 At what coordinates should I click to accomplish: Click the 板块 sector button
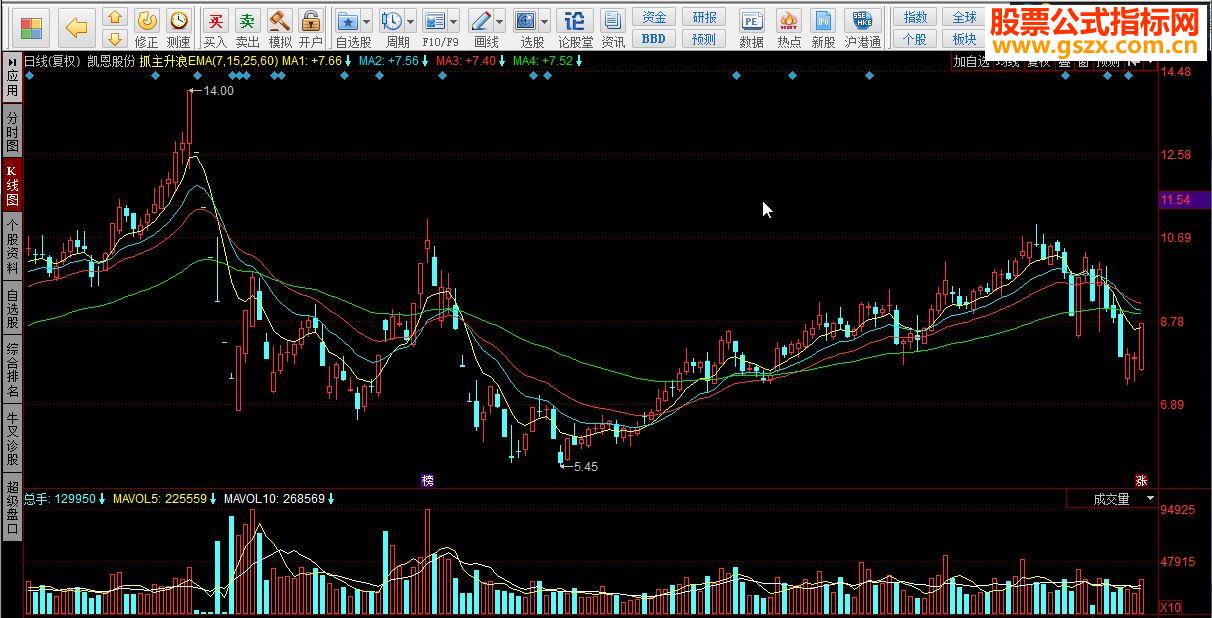[x=964, y=39]
